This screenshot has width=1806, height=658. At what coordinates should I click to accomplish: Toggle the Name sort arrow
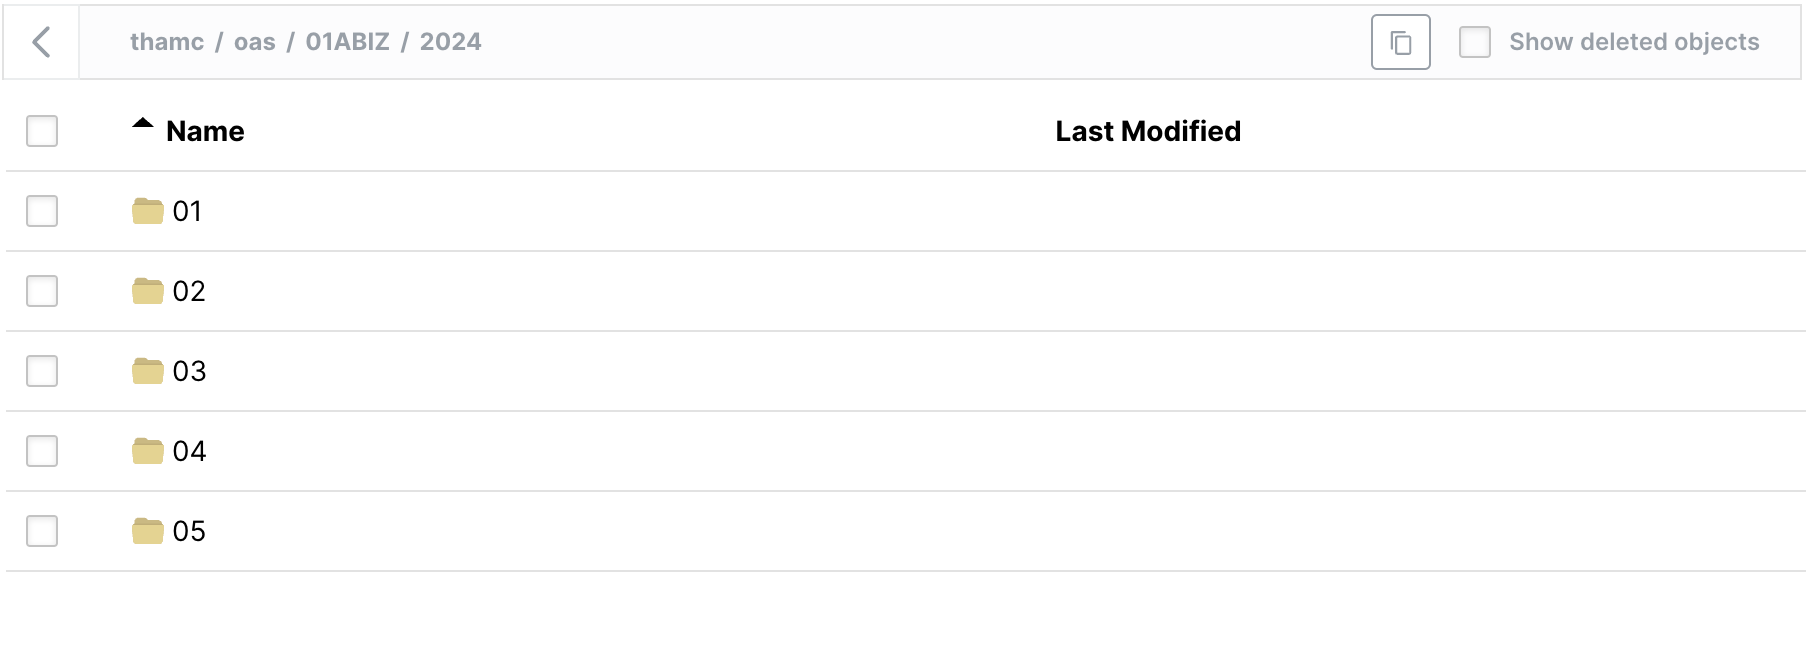click(x=143, y=125)
